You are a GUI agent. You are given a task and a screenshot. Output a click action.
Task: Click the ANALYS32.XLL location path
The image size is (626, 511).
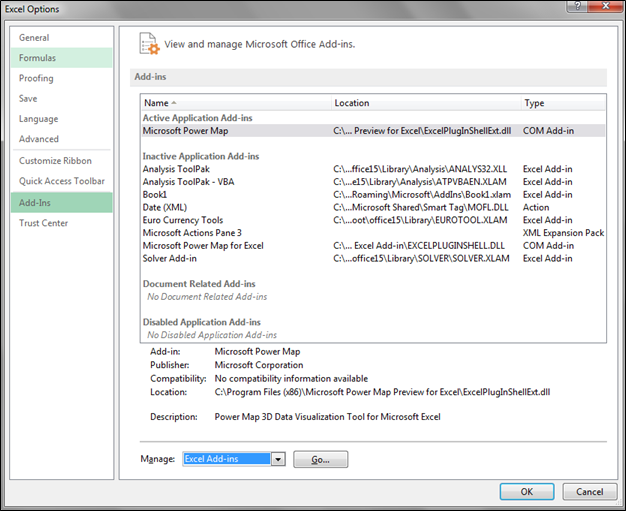pos(420,169)
